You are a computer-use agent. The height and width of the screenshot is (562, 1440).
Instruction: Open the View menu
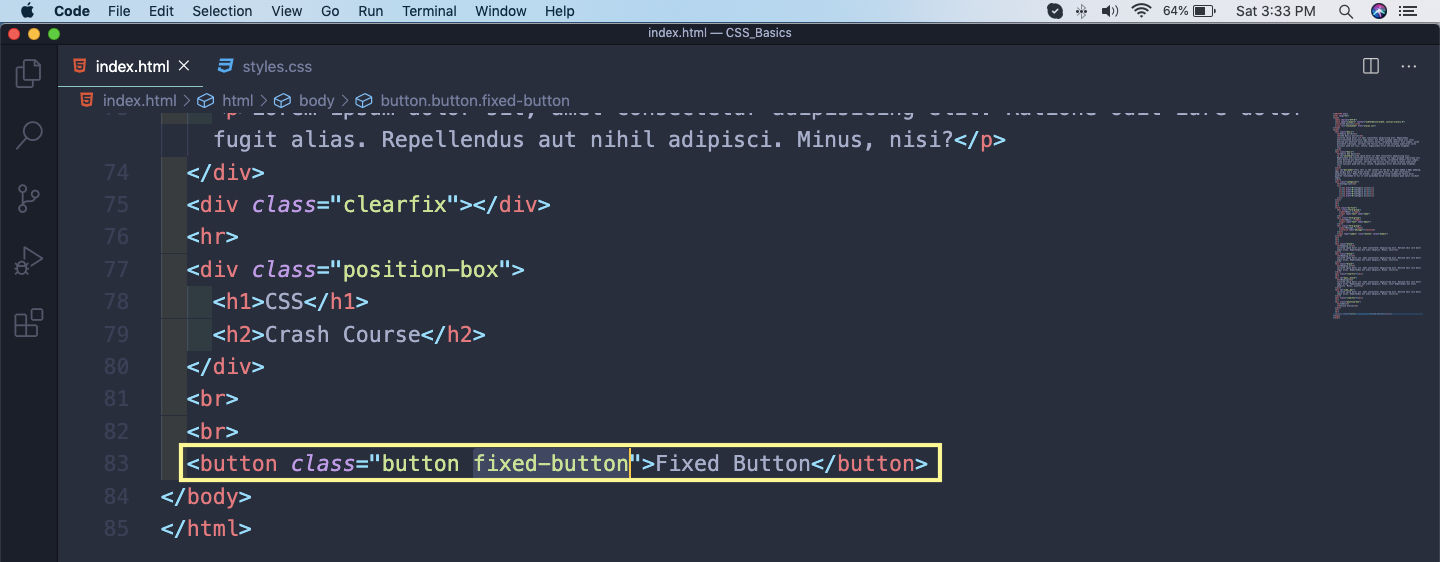click(x=286, y=11)
